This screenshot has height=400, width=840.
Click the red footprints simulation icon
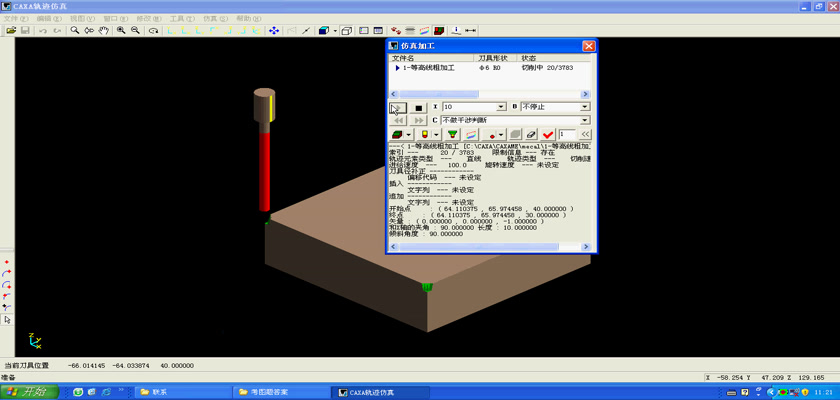click(x=396, y=31)
